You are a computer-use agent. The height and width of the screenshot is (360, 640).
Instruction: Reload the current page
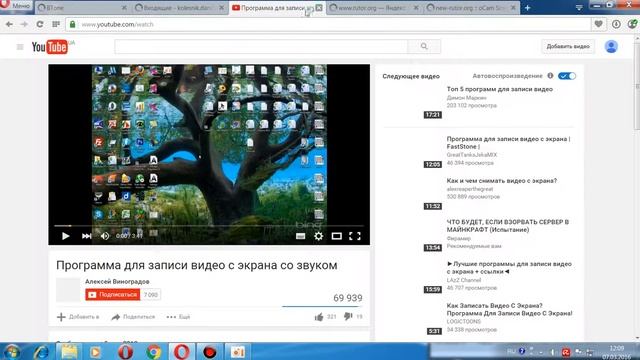point(40,24)
